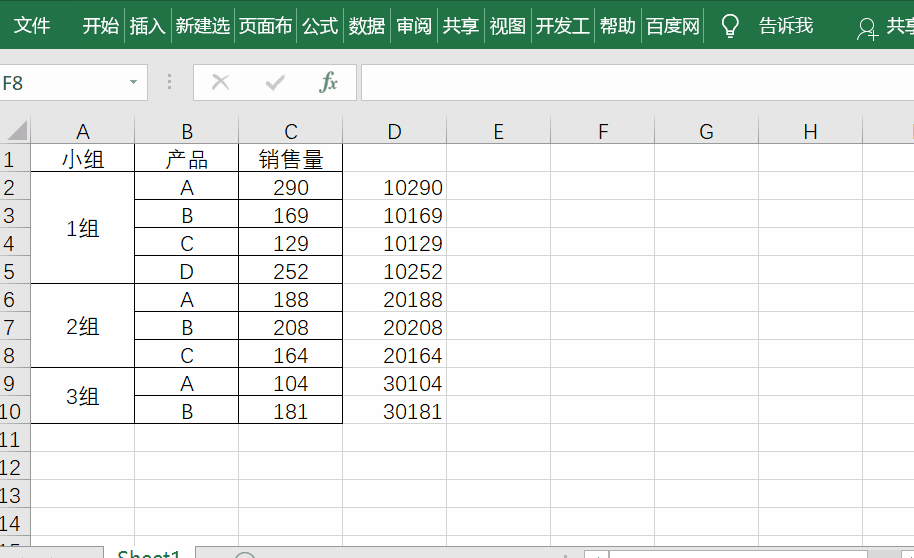Switch to the 视图 ribbon tab
Image resolution: width=914 pixels, height=558 pixels.
click(x=507, y=26)
